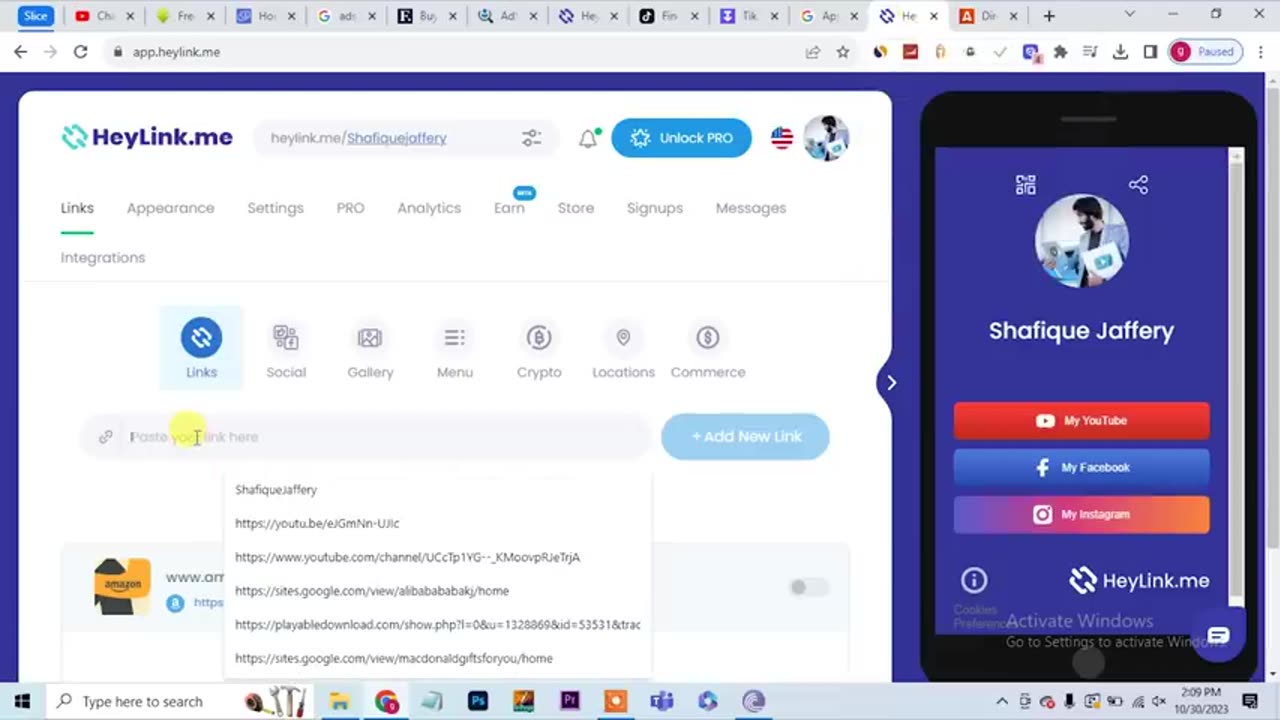Open File Explorer from the taskbar
This screenshot has height=720, width=1280.
[340, 701]
